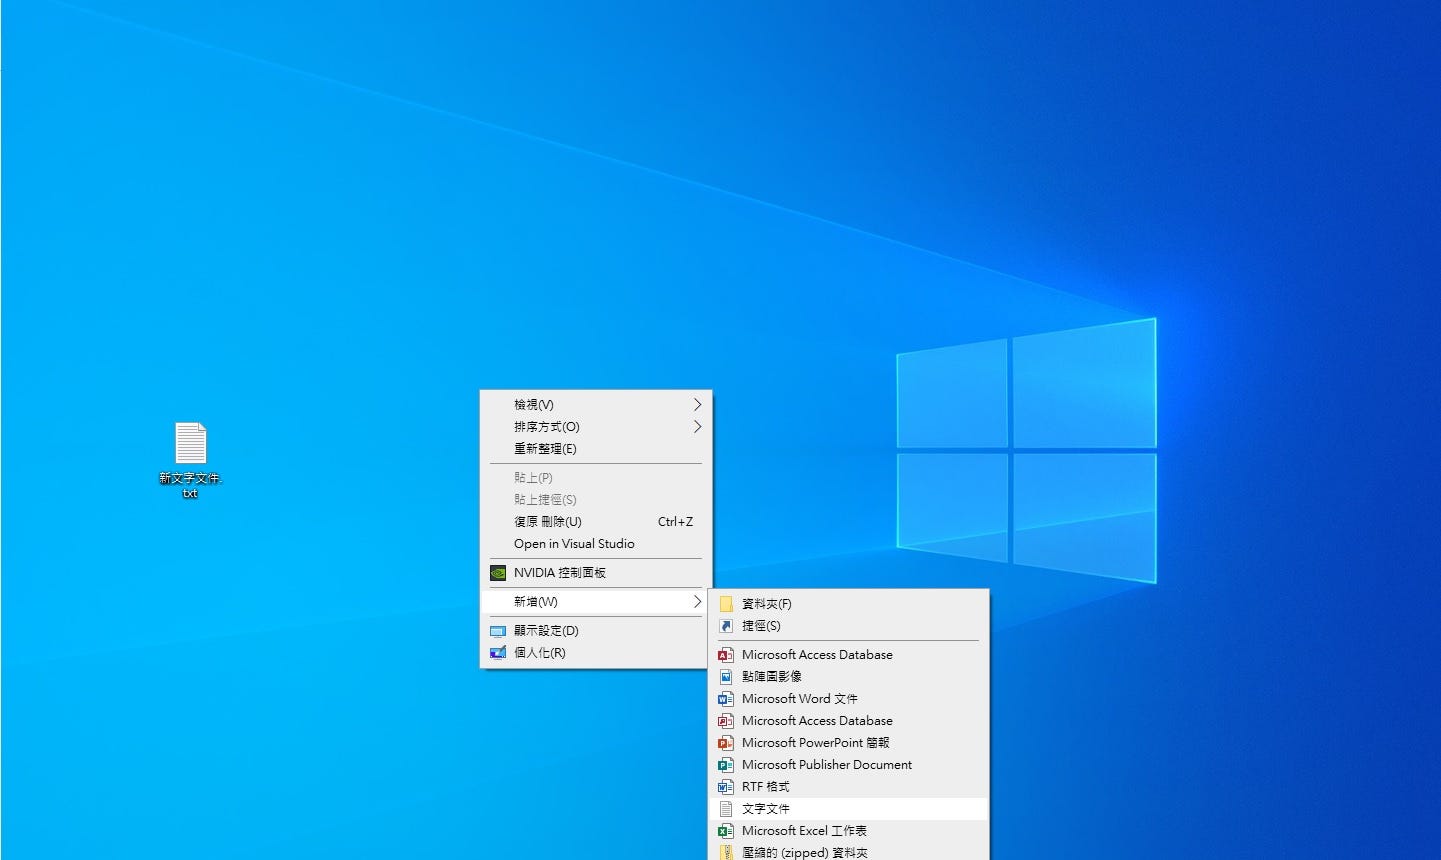1441x860 pixels.
Task: Choose 重新整理(E) to refresh the desktop
Action: click(x=596, y=449)
